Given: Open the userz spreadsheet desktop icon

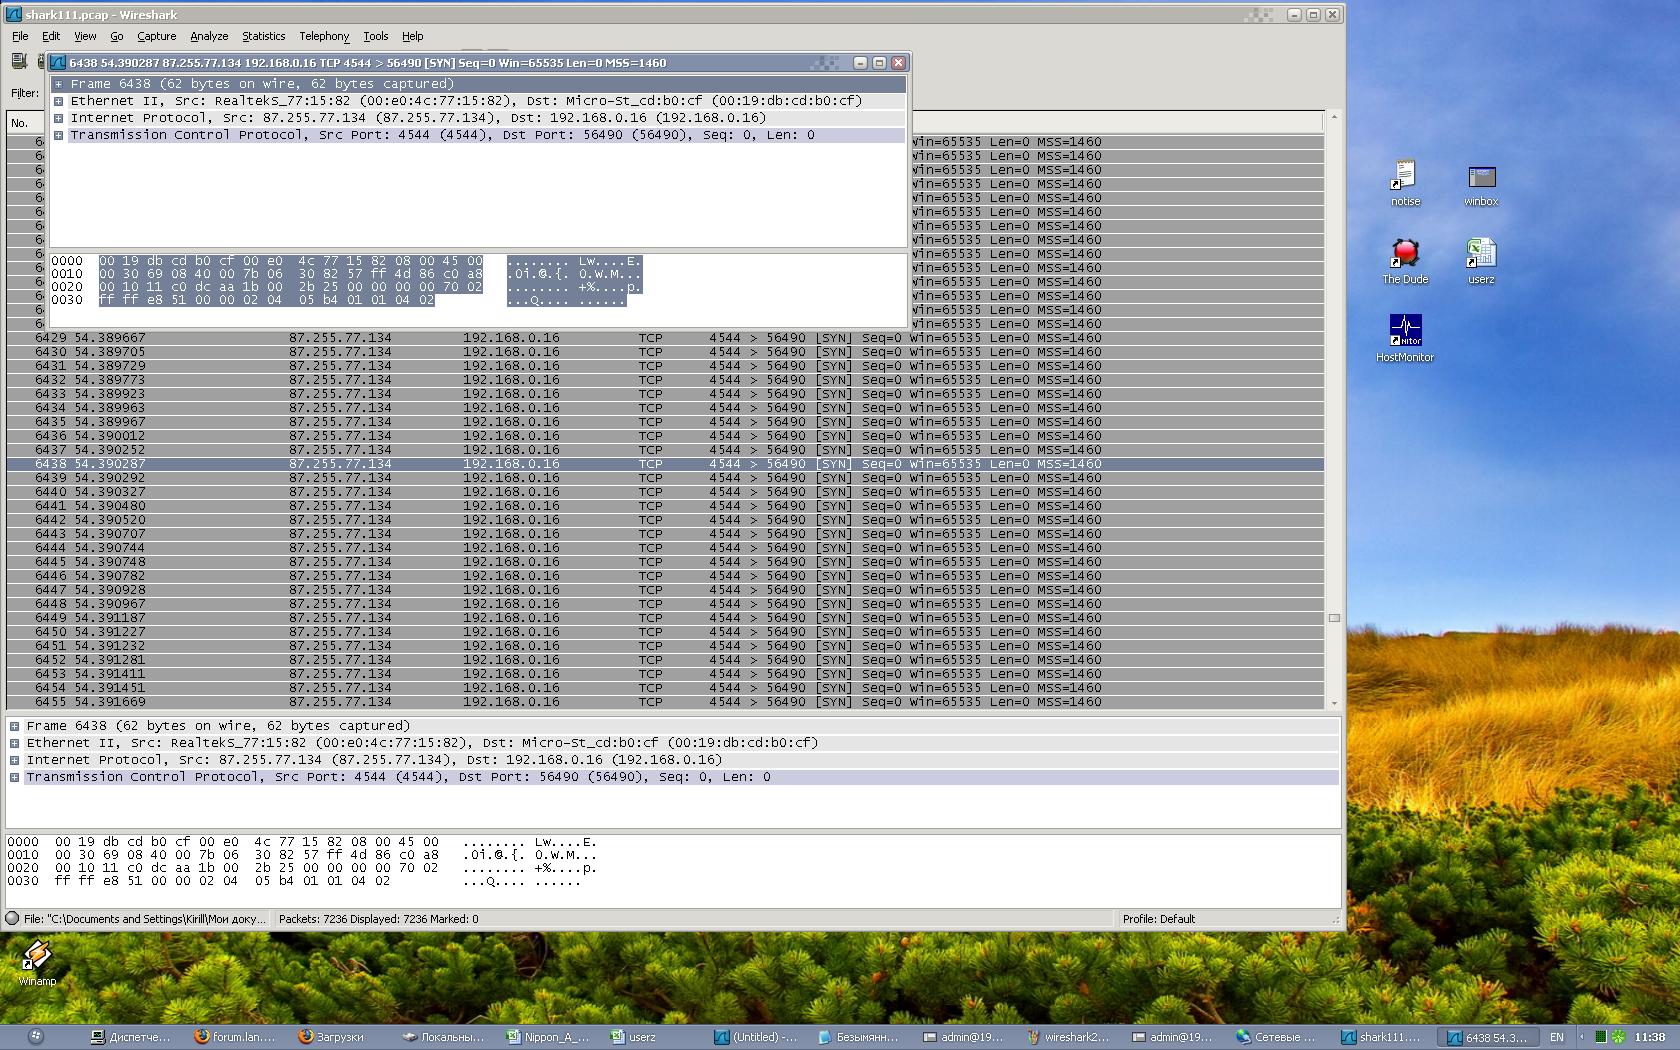Looking at the screenshot, I should click(x=1481, y=256).
